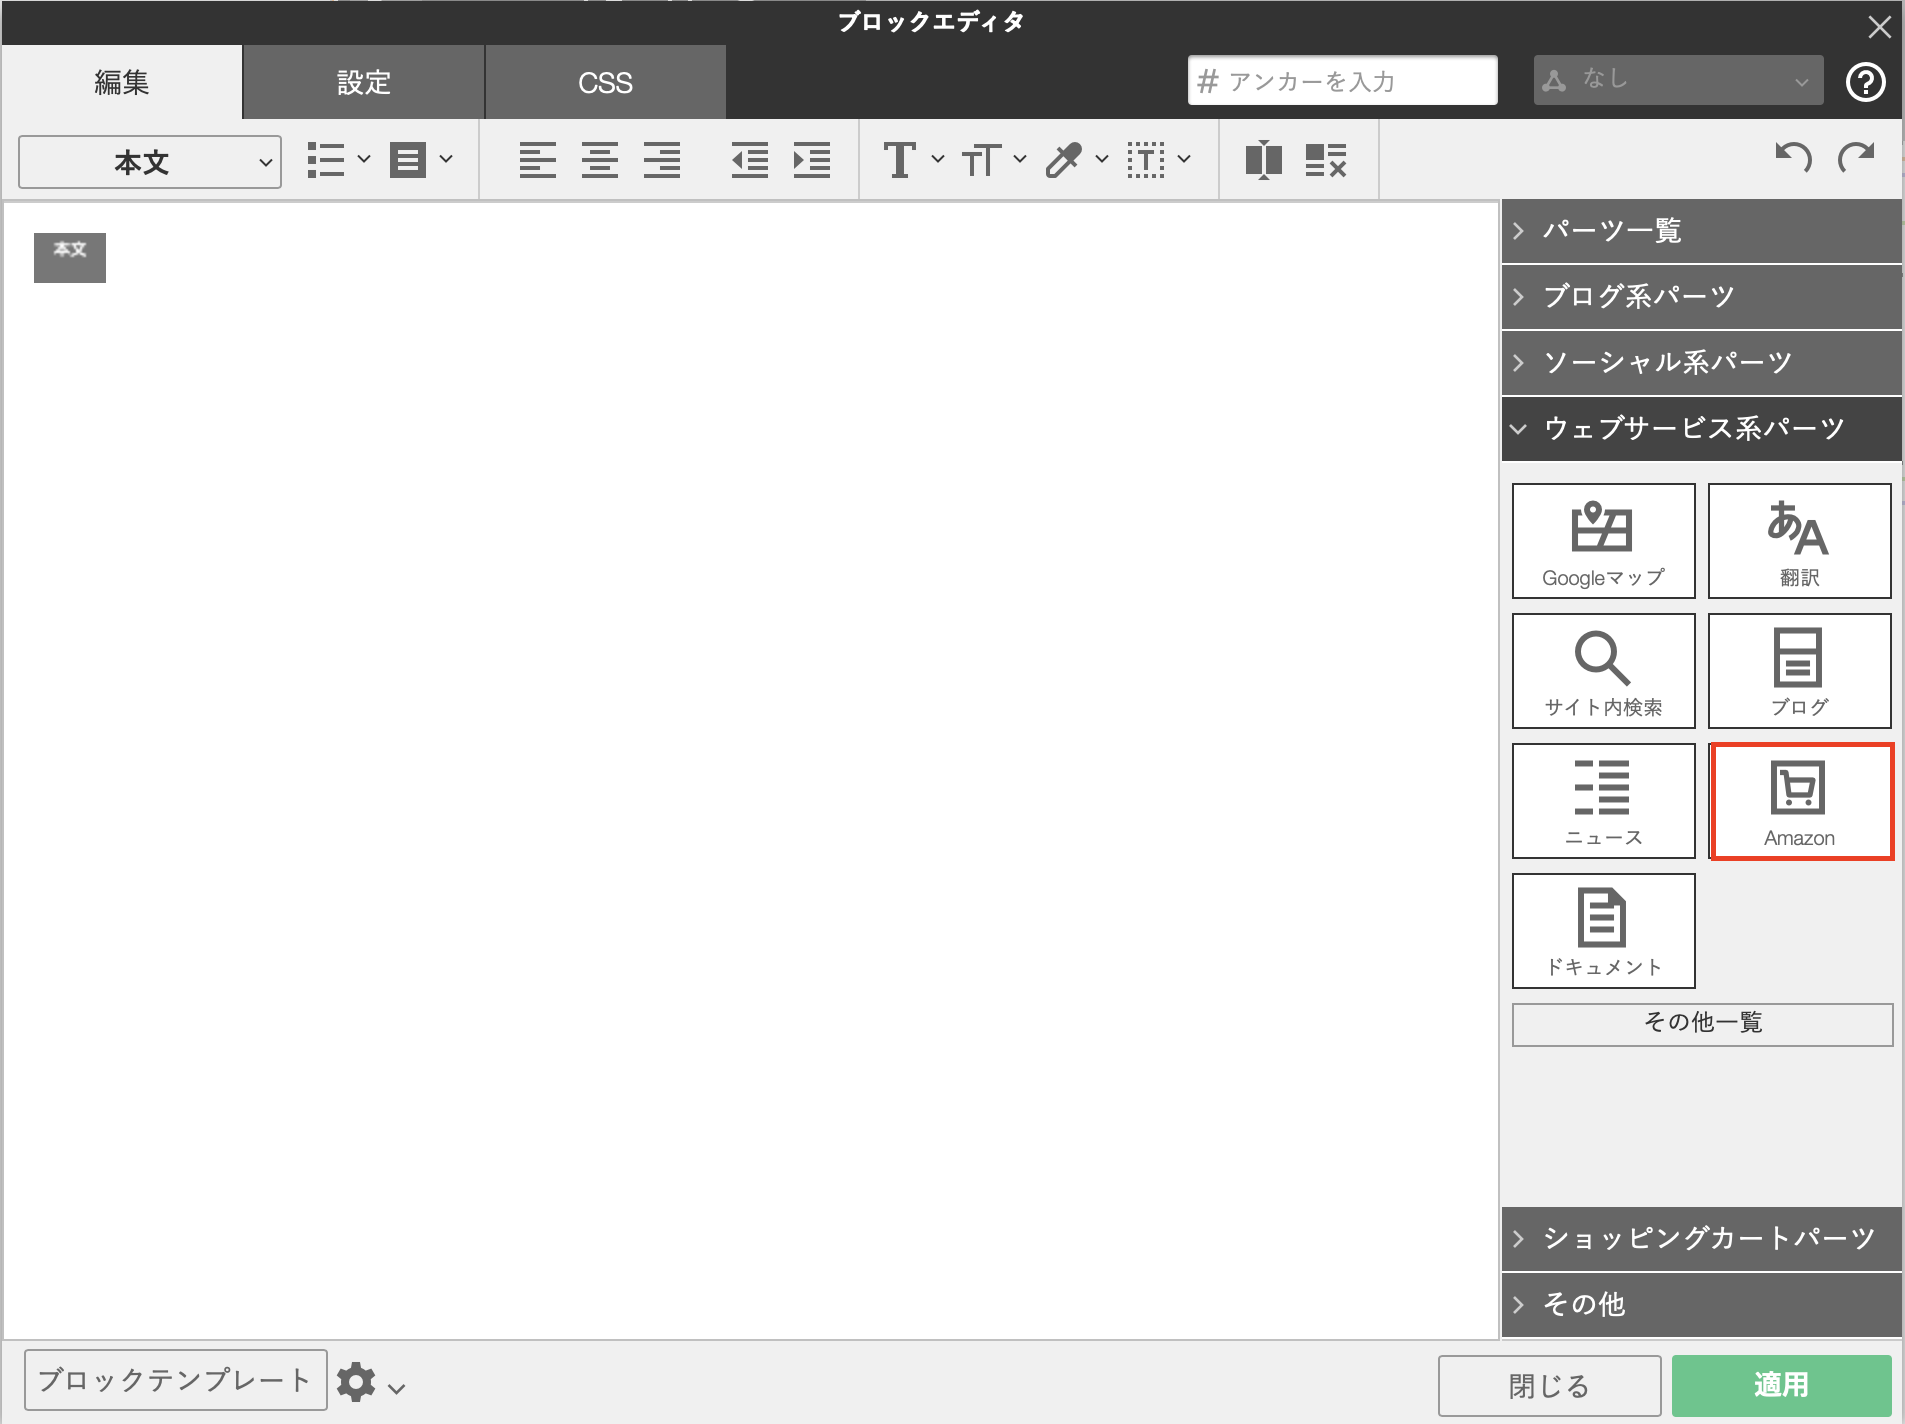
Task: Insert the Googleマップ part
Action: pos(1603,541)
